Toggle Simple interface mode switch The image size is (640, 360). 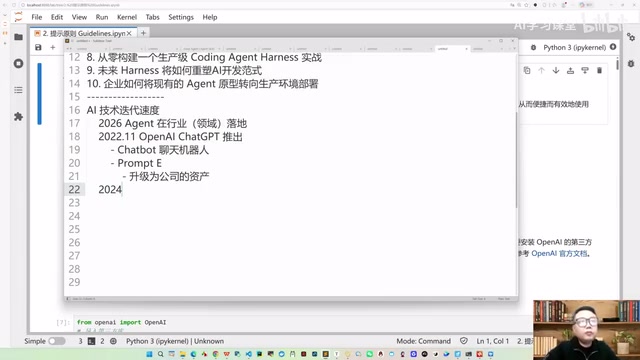click(x=57, y=341)
